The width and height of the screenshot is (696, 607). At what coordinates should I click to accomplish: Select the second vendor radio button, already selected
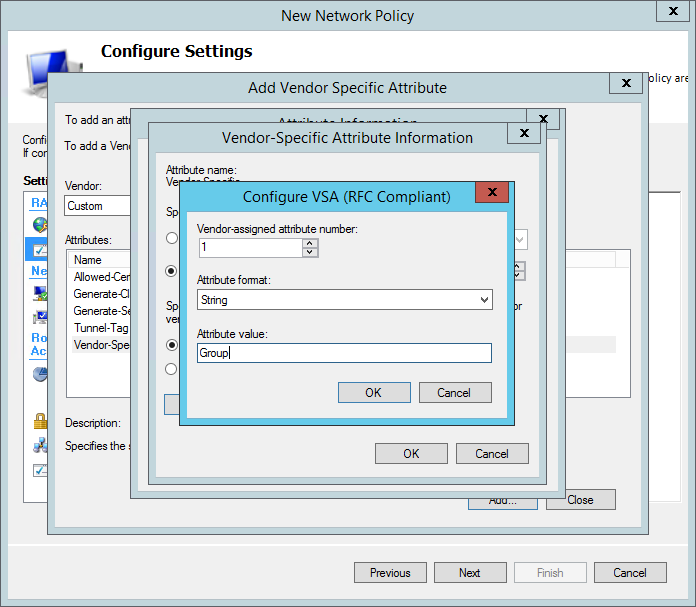coord(171,271)
